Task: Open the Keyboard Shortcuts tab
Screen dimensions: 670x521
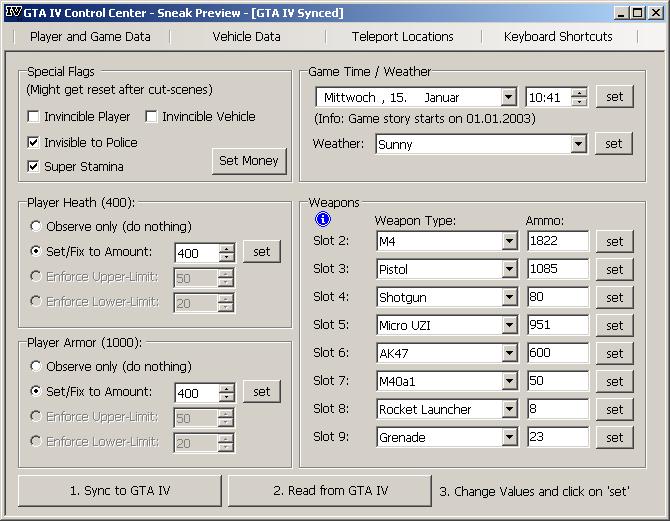Action: coord(558,37)
